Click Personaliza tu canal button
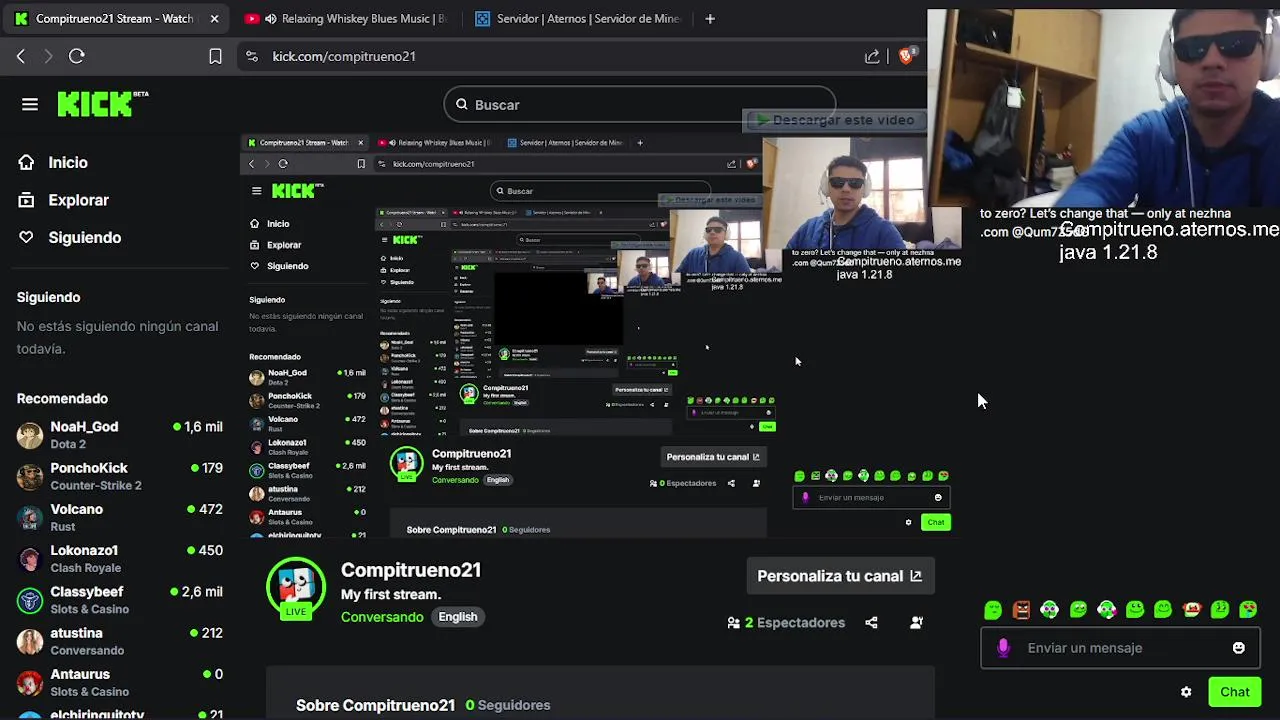Viewport: 1280px width, 720px height. point(840,576)
